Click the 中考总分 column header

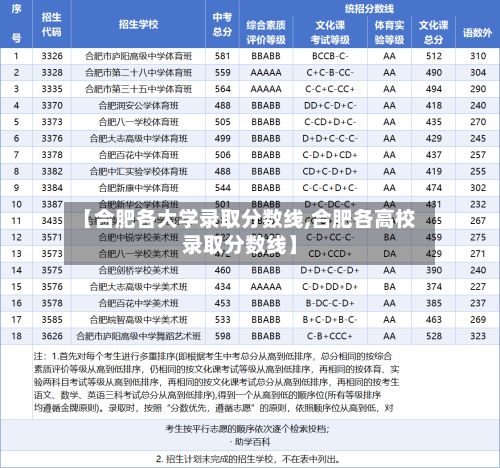[x=222, y=24]
